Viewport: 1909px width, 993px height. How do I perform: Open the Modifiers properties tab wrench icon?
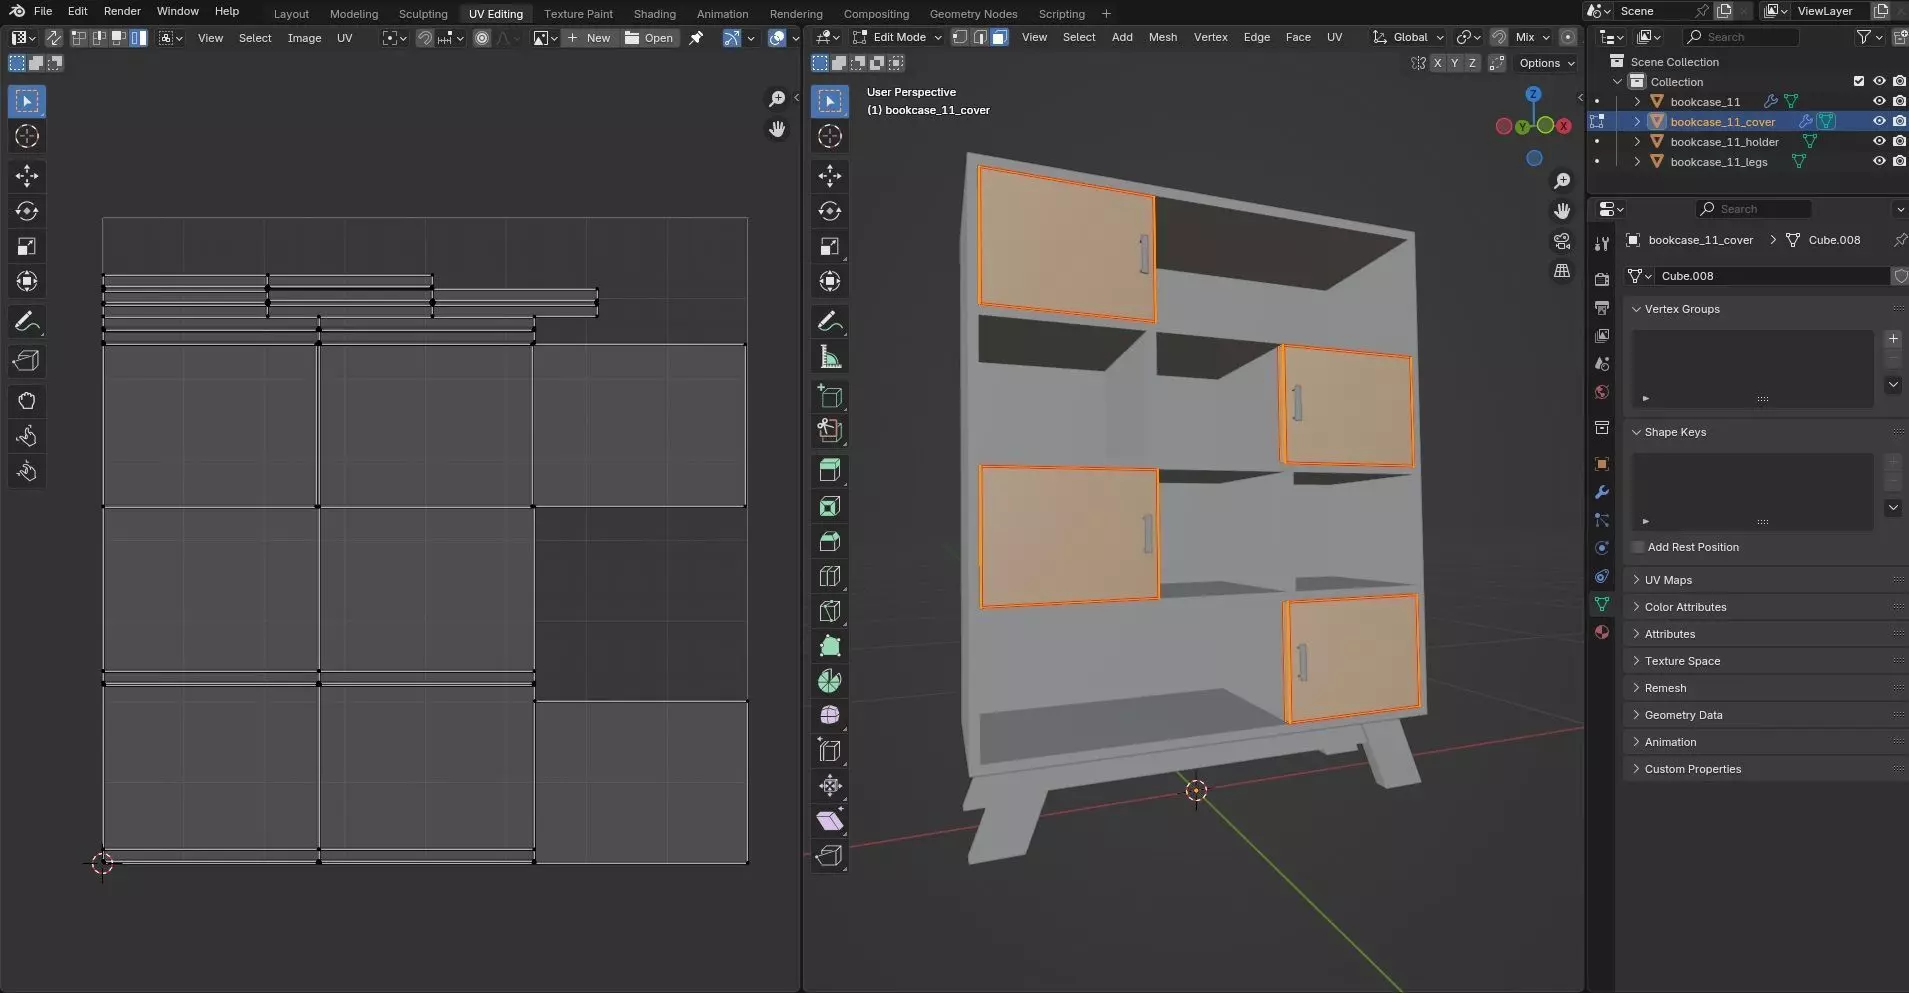pyautogui.click(x=1602, y=492)
